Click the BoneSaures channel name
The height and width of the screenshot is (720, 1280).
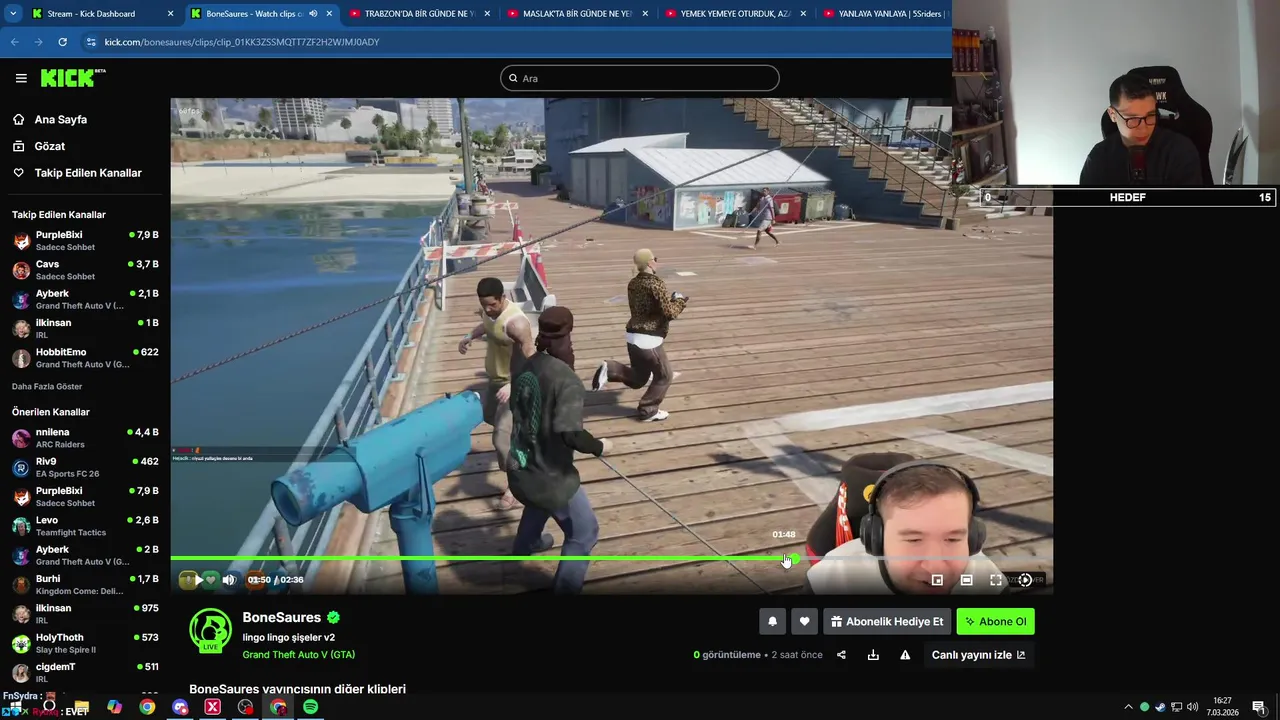click(x=281, y=618)
